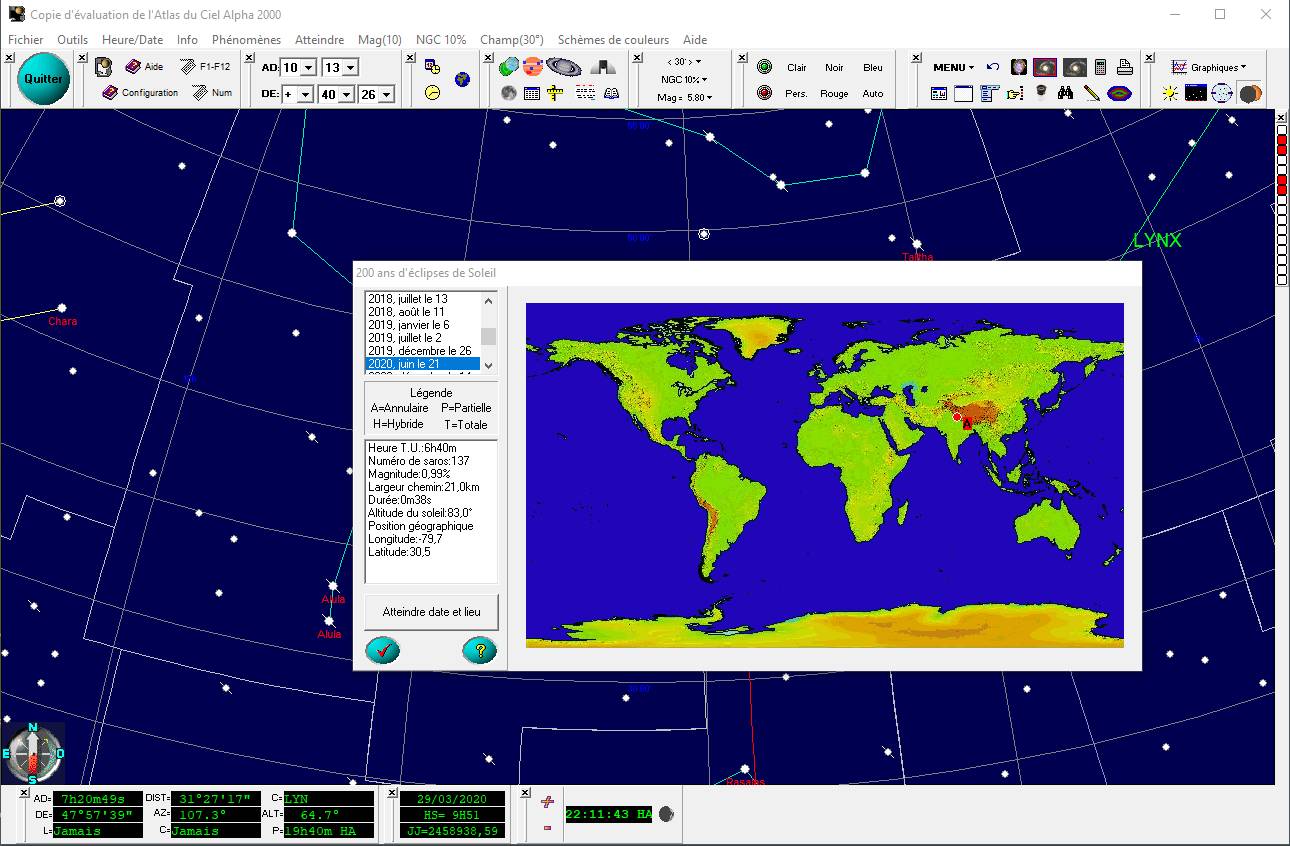Click the grey Moon icon
Image resolution: width=1290 pixels, height=846 pixels.
509,93
